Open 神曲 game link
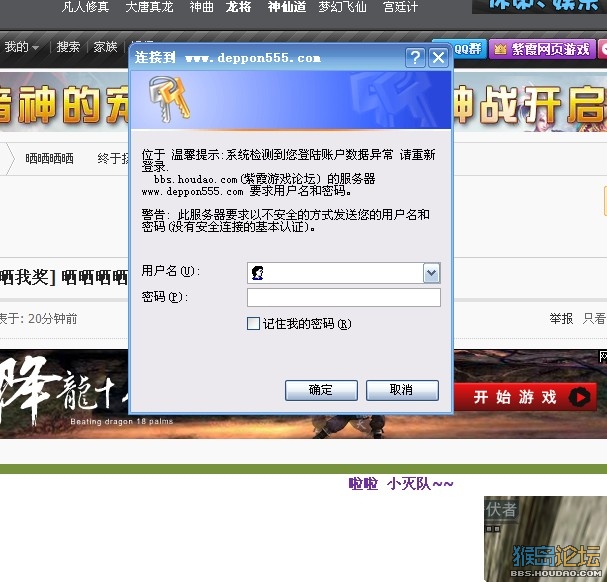This screenshot has height=582, width=607. (x=201, y=7)
